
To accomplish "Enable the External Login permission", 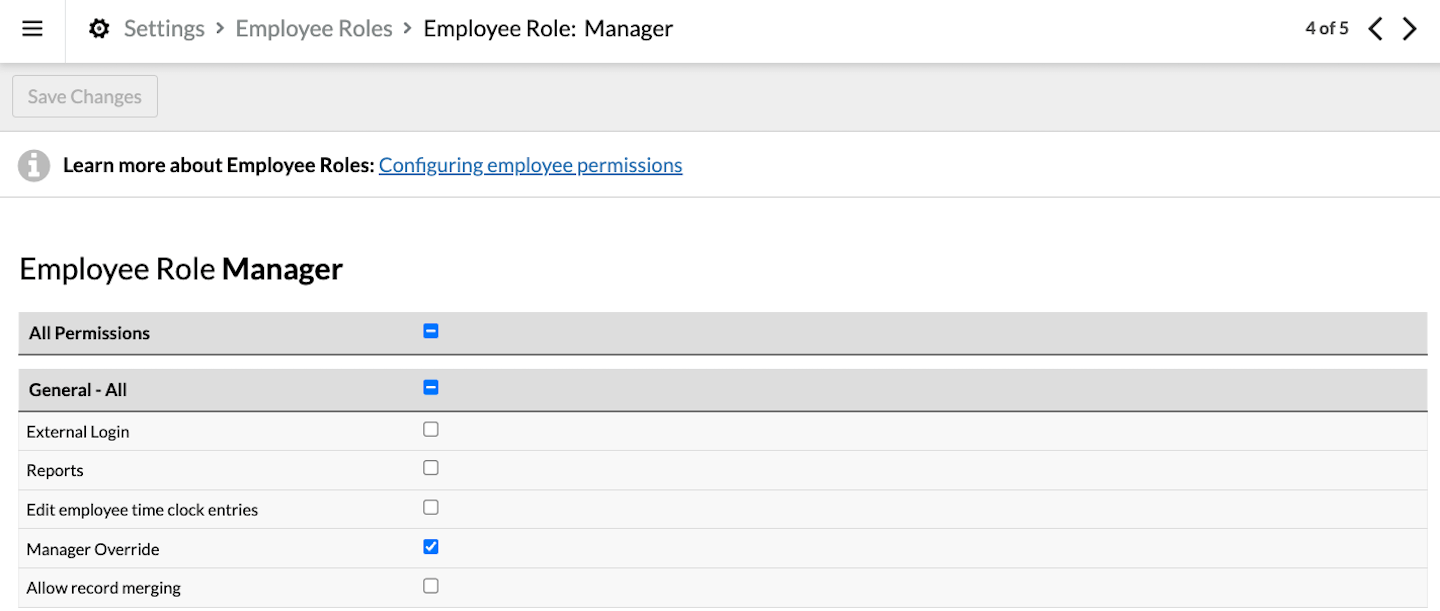I will (x=430, y=429).
